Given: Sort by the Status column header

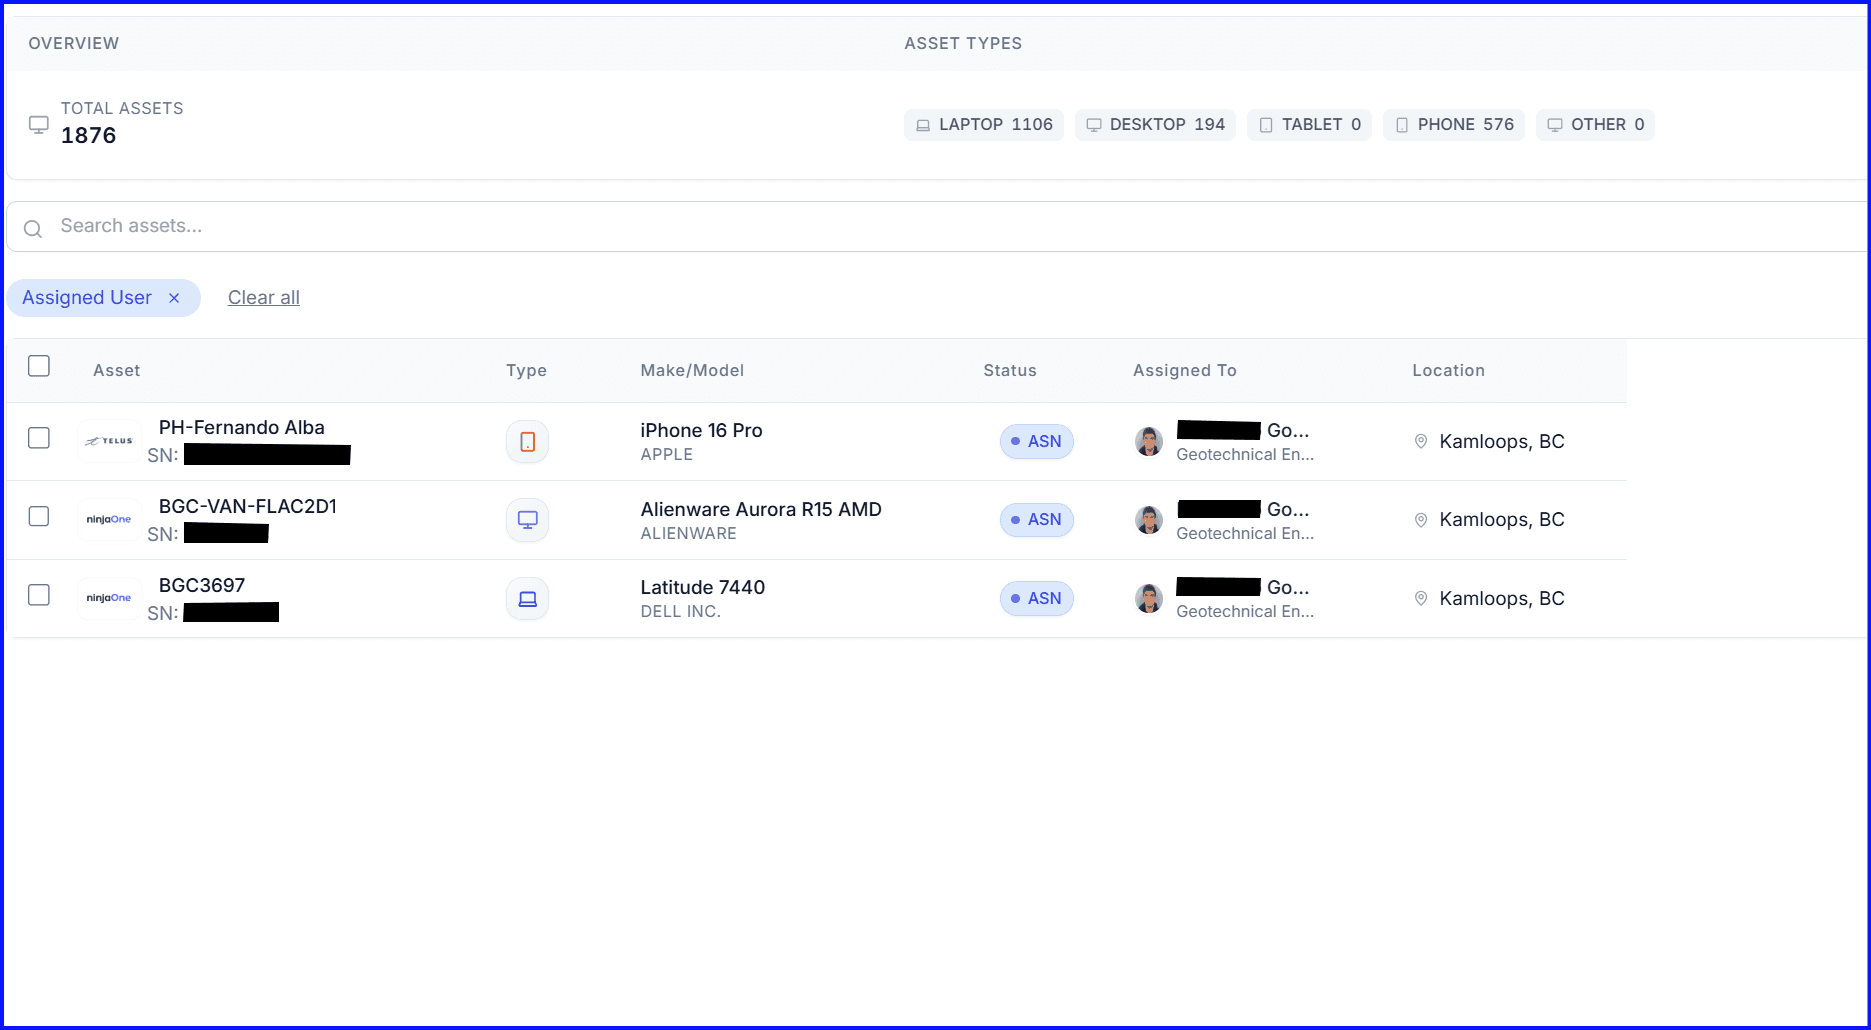Looking at the screenshot, I should [1010, 371].
